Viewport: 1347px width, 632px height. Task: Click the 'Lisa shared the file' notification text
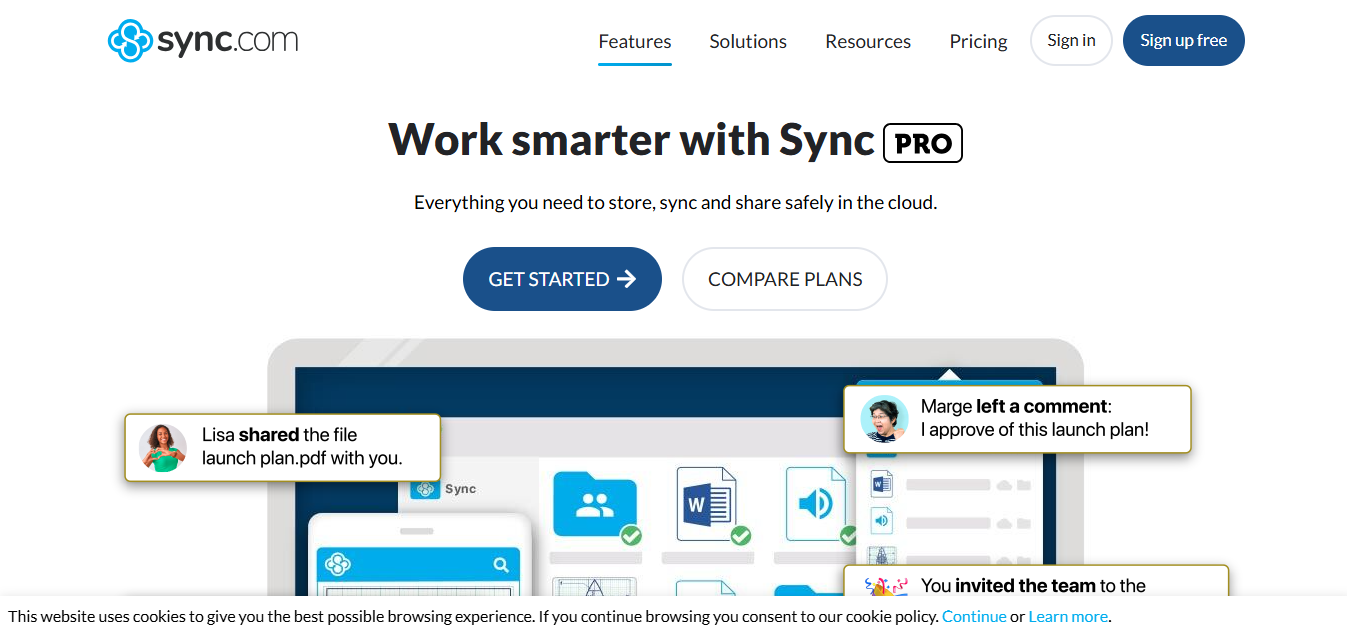tap(302, 447)
